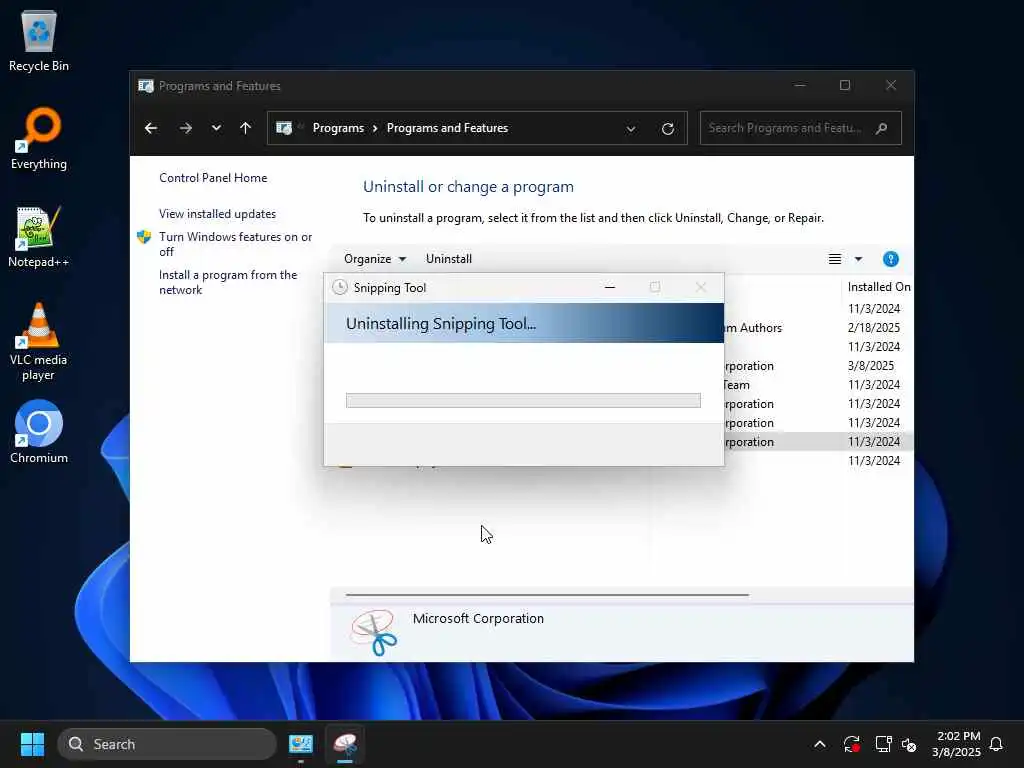
Task: Click the shield icon beside Windows features
Action: 144,237
